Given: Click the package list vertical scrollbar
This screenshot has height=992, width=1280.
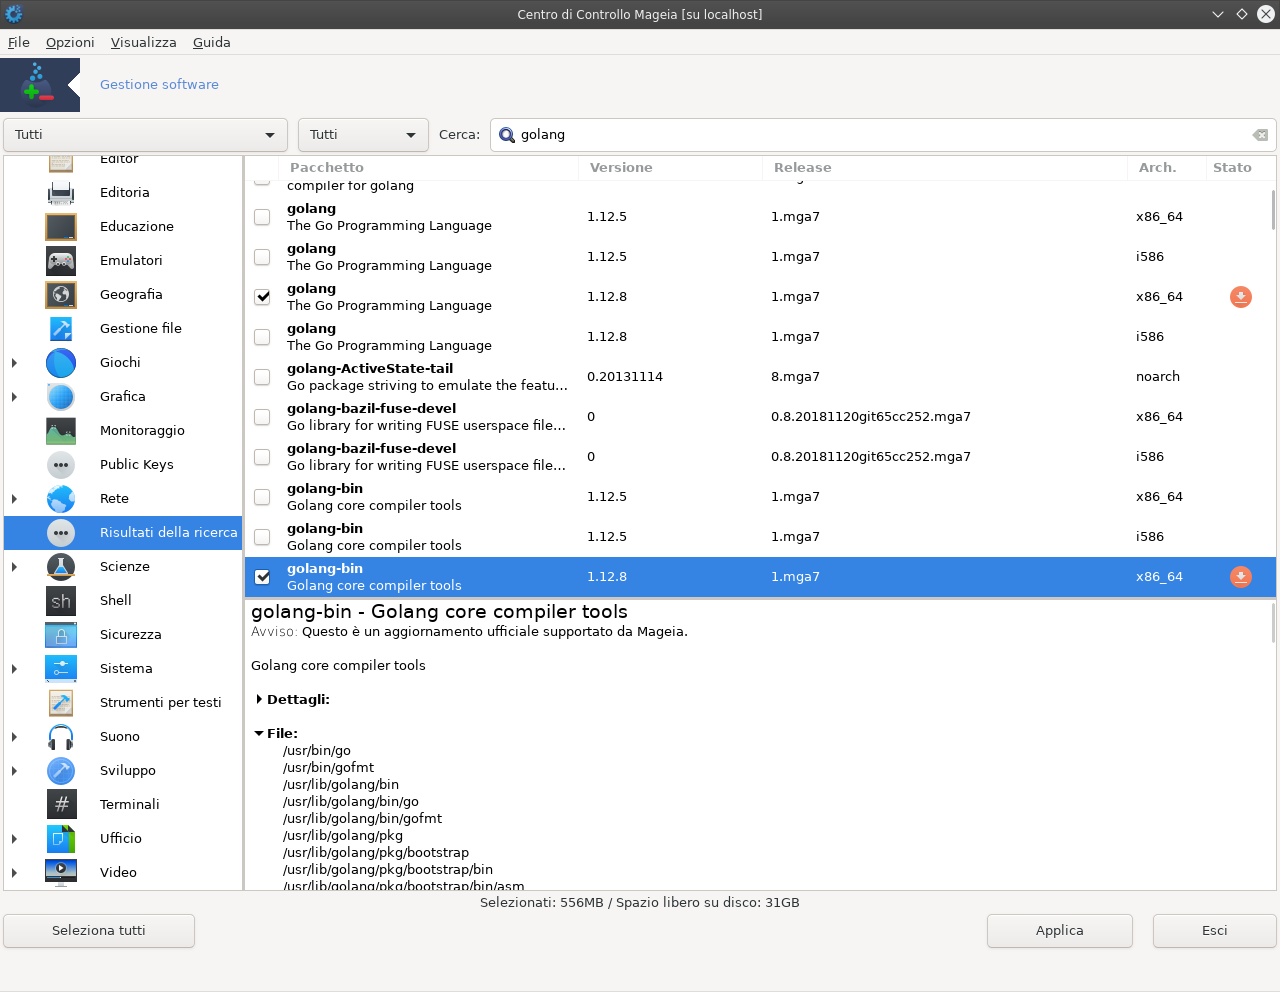Looking at the screenshot, I should [x=1273, y=210].
